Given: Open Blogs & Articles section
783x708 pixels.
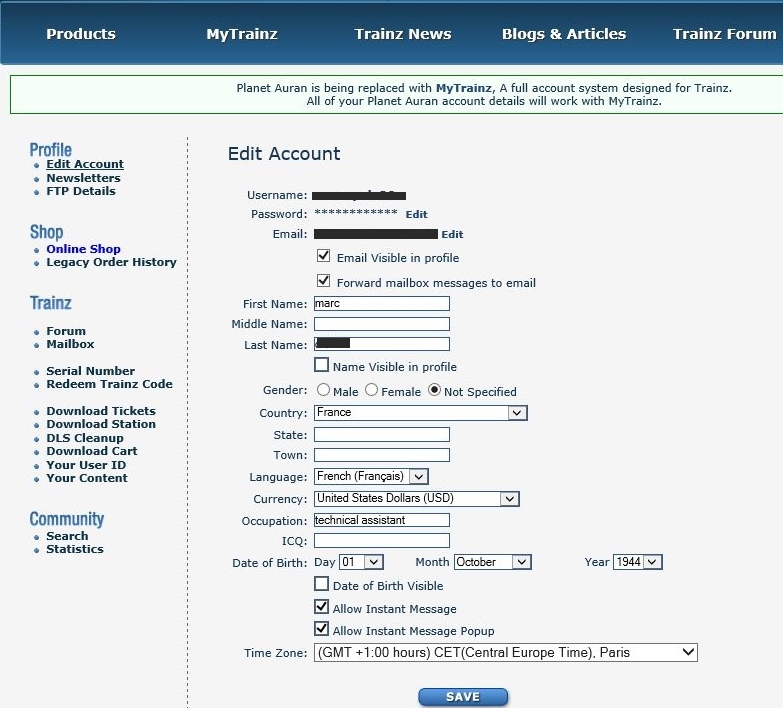Looking at the screenshot, I should click(x=564, y=33).
